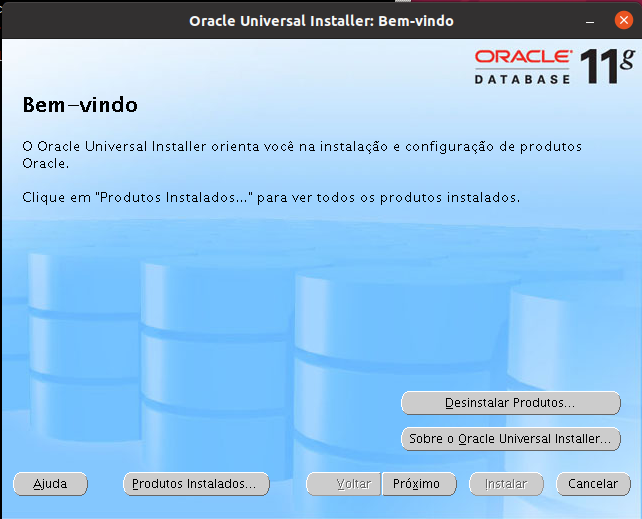This screenshot has height=519, width=642.
Task: Click the sentence starting 'Clique em "Produtos Instalados..."'
Action: click(x=271, y=198)
